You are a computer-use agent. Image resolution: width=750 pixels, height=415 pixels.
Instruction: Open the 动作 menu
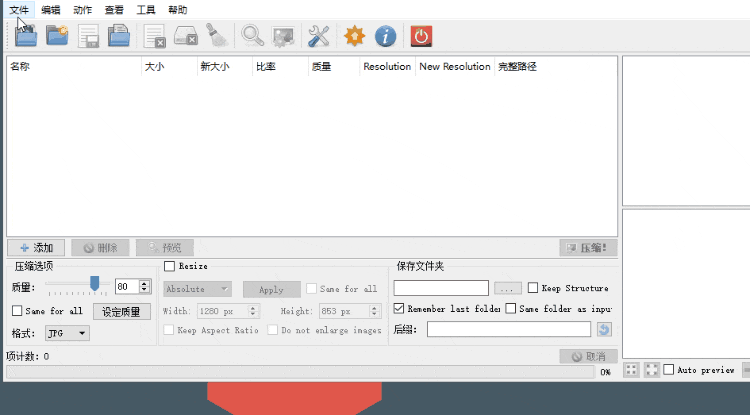pos(83,10)
